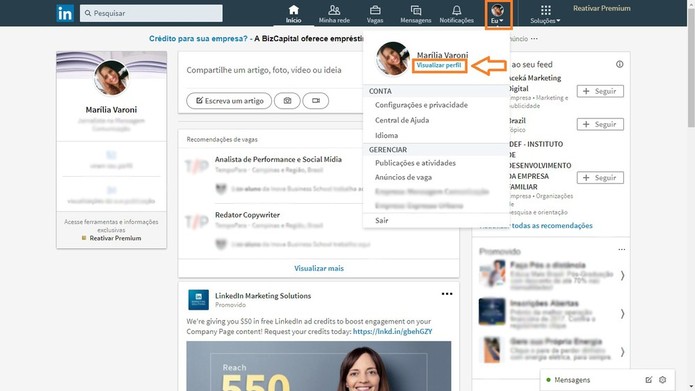Follow Maceká Marketing Digital with Seguir

point(600,91)
